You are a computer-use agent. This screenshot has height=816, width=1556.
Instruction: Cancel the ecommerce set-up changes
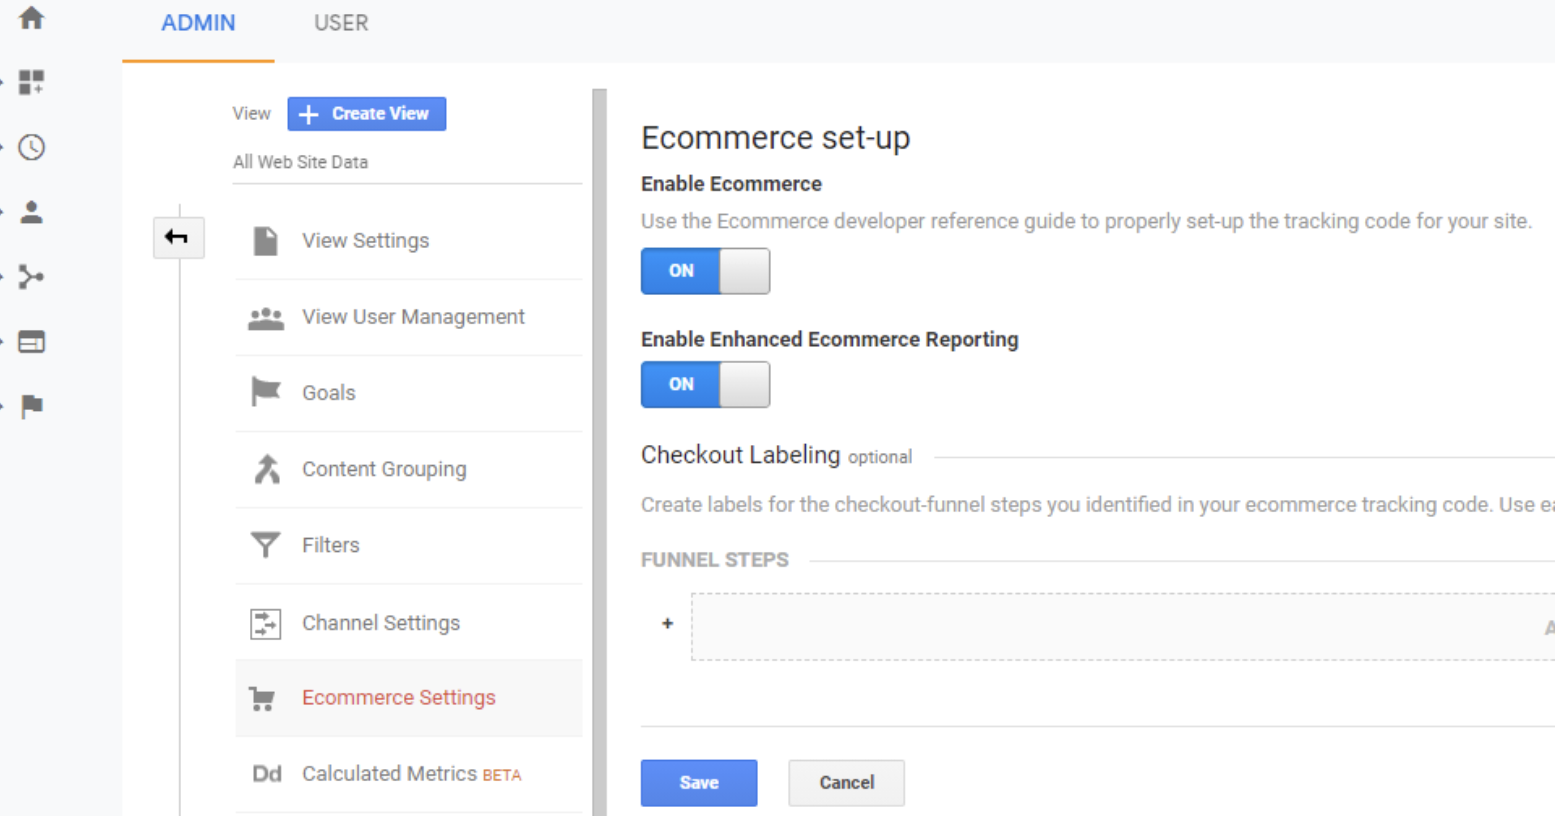coord(846,782)
